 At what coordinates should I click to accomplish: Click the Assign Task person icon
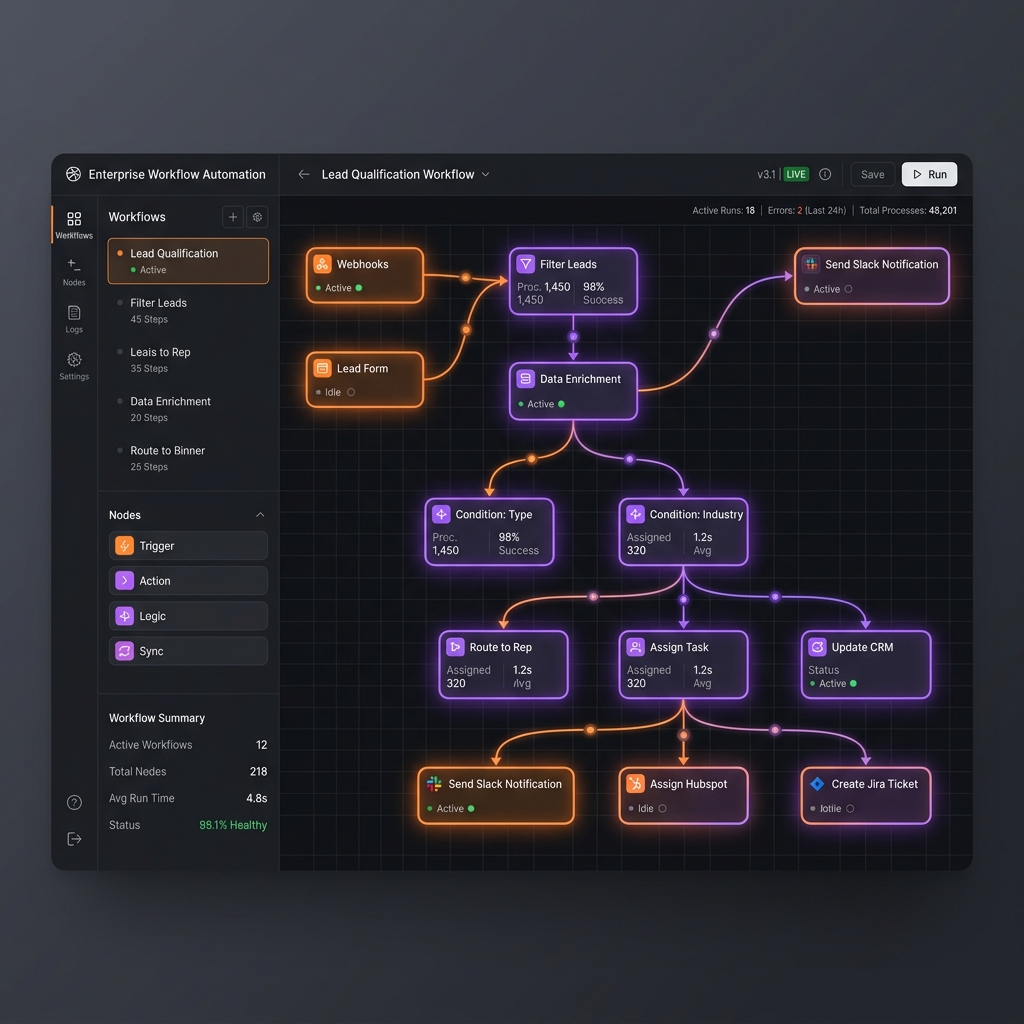[x=635, y=647]
